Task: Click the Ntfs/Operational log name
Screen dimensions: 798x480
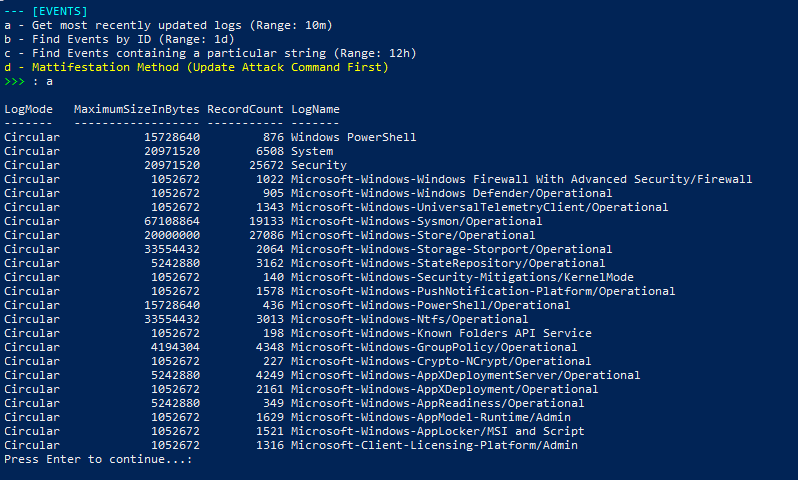Action: 410,319
